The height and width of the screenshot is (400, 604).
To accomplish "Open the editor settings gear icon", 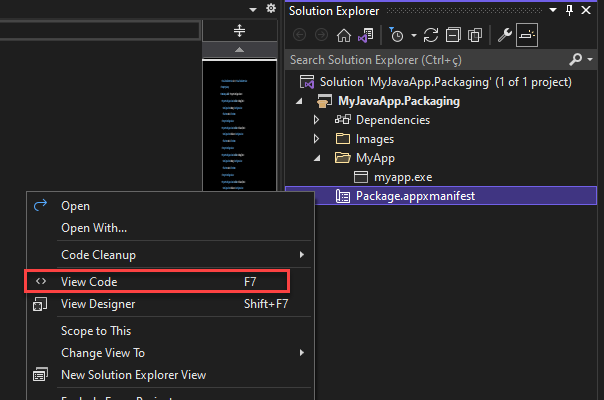I will click(271, 8).
